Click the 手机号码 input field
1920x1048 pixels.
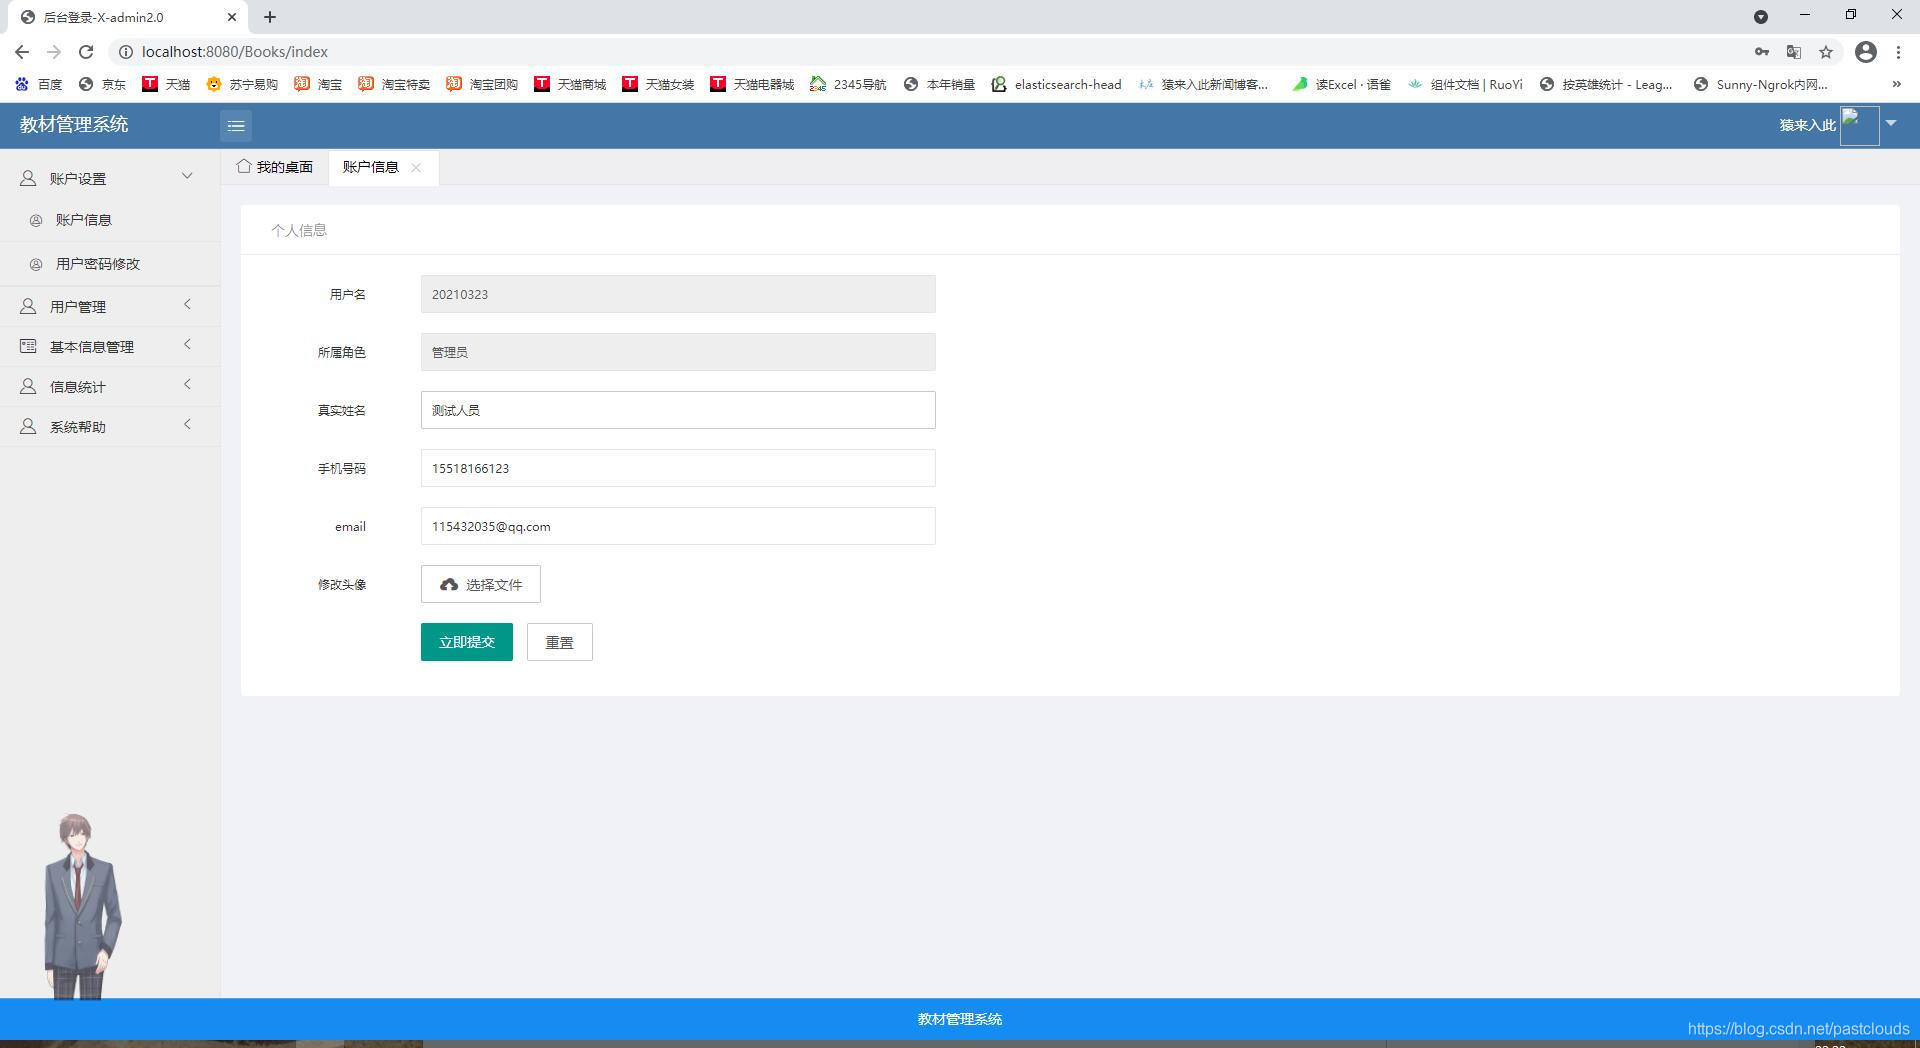[x=678, y=468]
